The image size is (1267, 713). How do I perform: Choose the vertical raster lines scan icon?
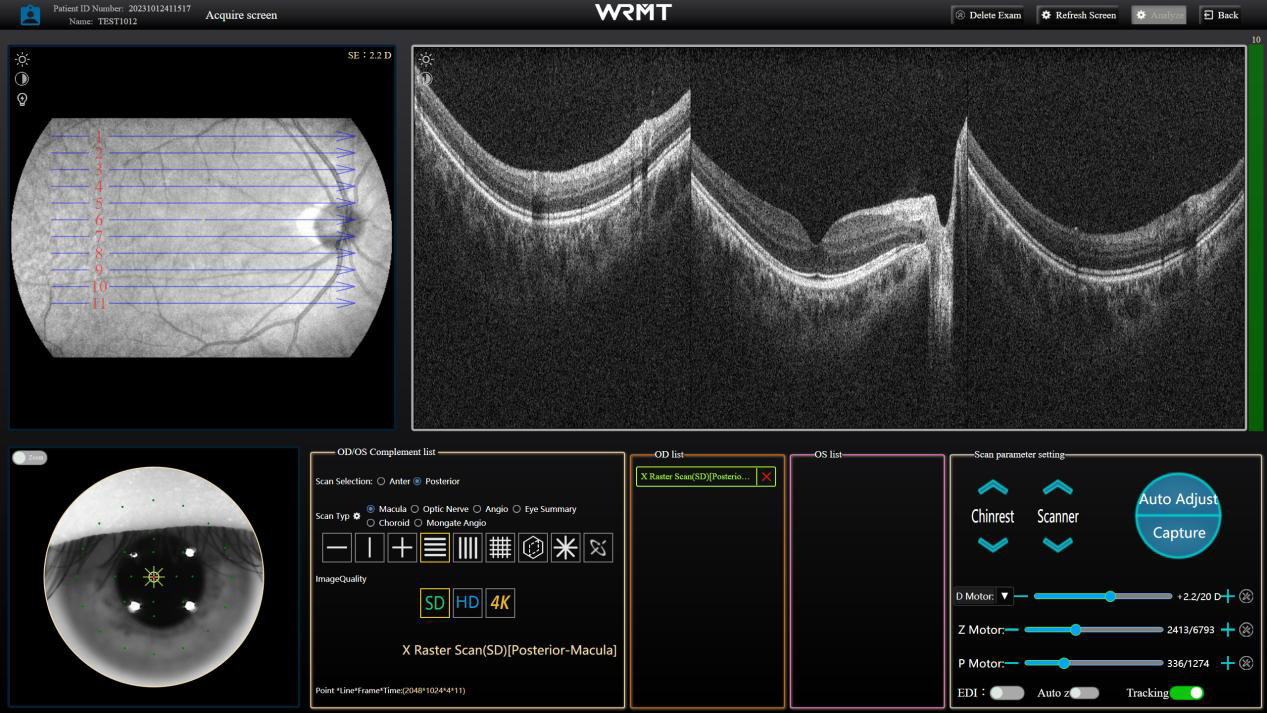click(x=468, y=548)
